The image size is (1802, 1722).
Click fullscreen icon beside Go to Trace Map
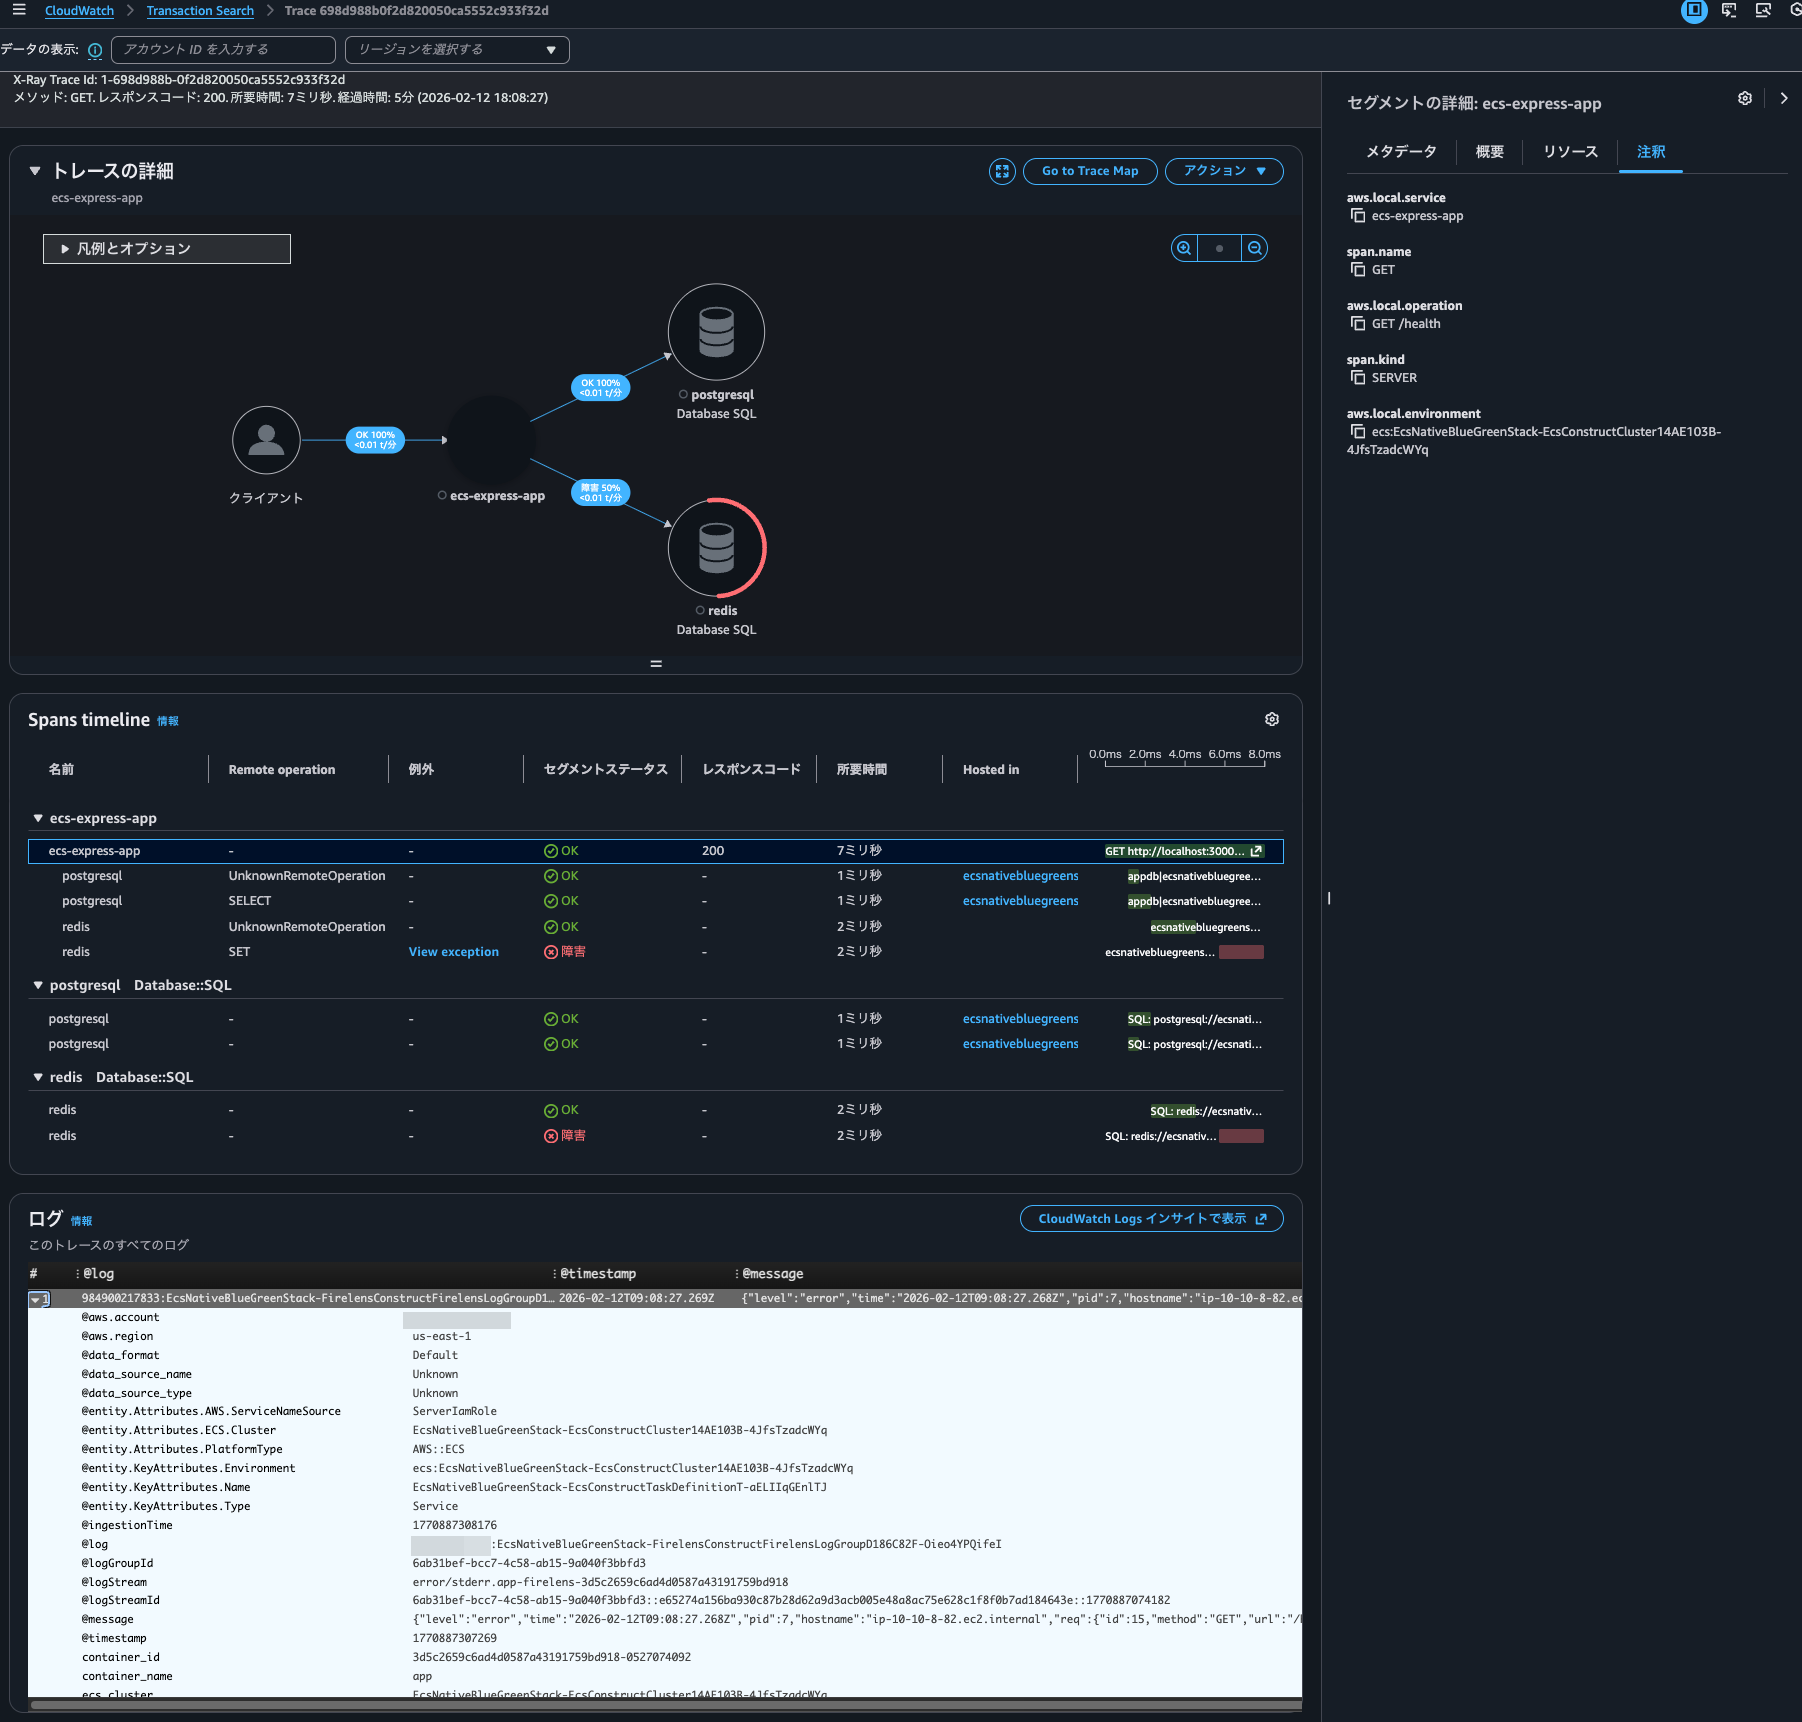[x=1002, y=171]
